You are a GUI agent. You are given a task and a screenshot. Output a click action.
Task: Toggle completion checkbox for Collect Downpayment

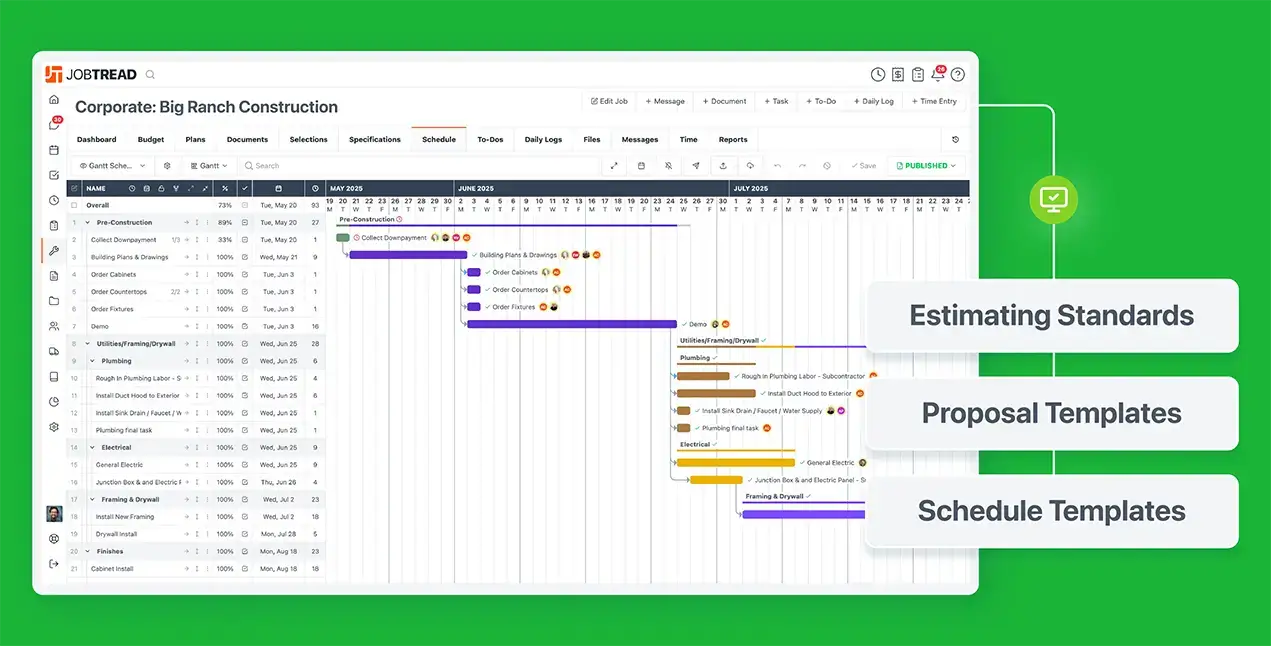click(x=245, y=240)
